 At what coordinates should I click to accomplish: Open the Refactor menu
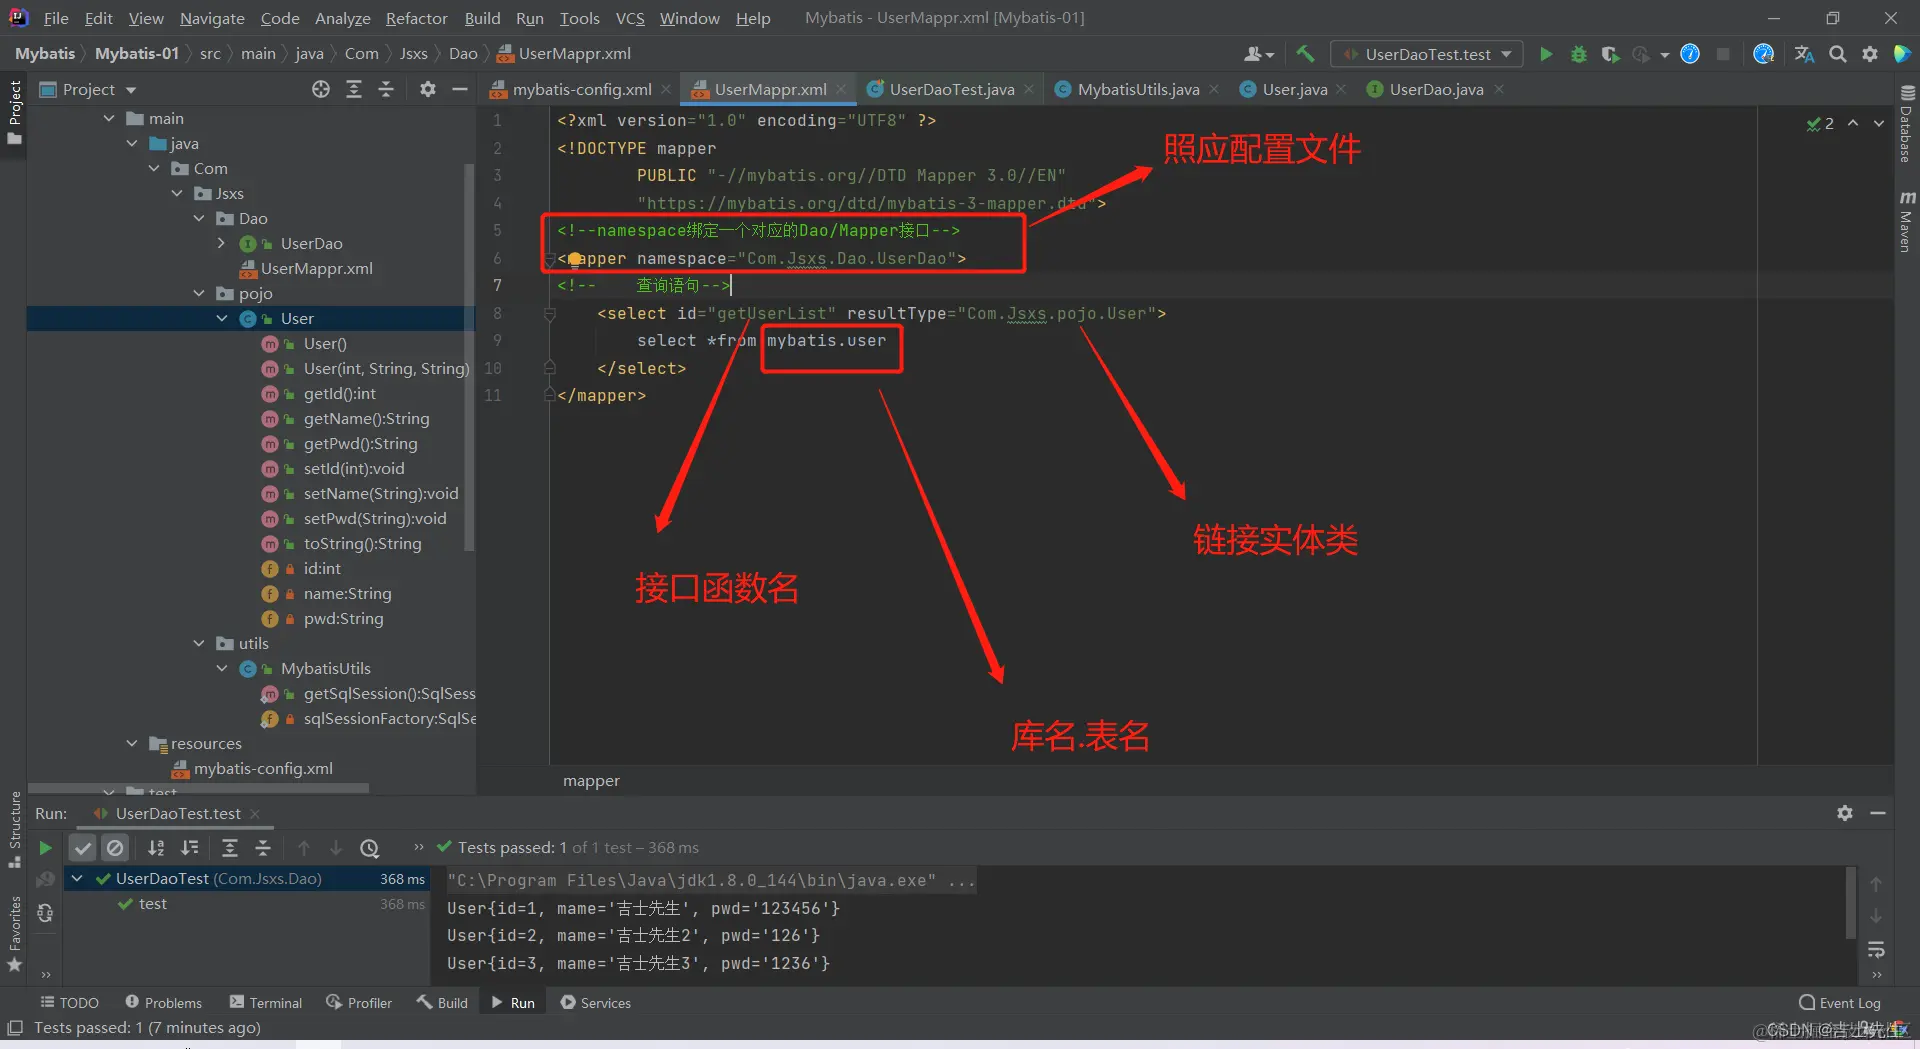pyautogui.click(x=416, y=18)
